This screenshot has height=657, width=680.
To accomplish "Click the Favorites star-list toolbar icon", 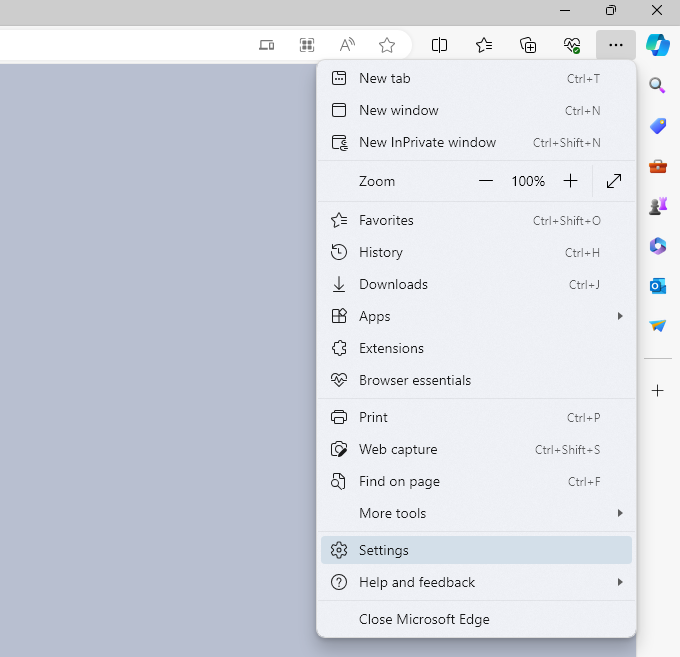I will (484, 45).
